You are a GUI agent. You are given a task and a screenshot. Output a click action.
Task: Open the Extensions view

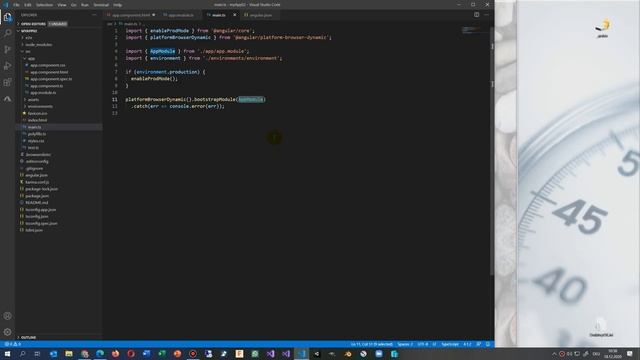click(x=7, y=82)
